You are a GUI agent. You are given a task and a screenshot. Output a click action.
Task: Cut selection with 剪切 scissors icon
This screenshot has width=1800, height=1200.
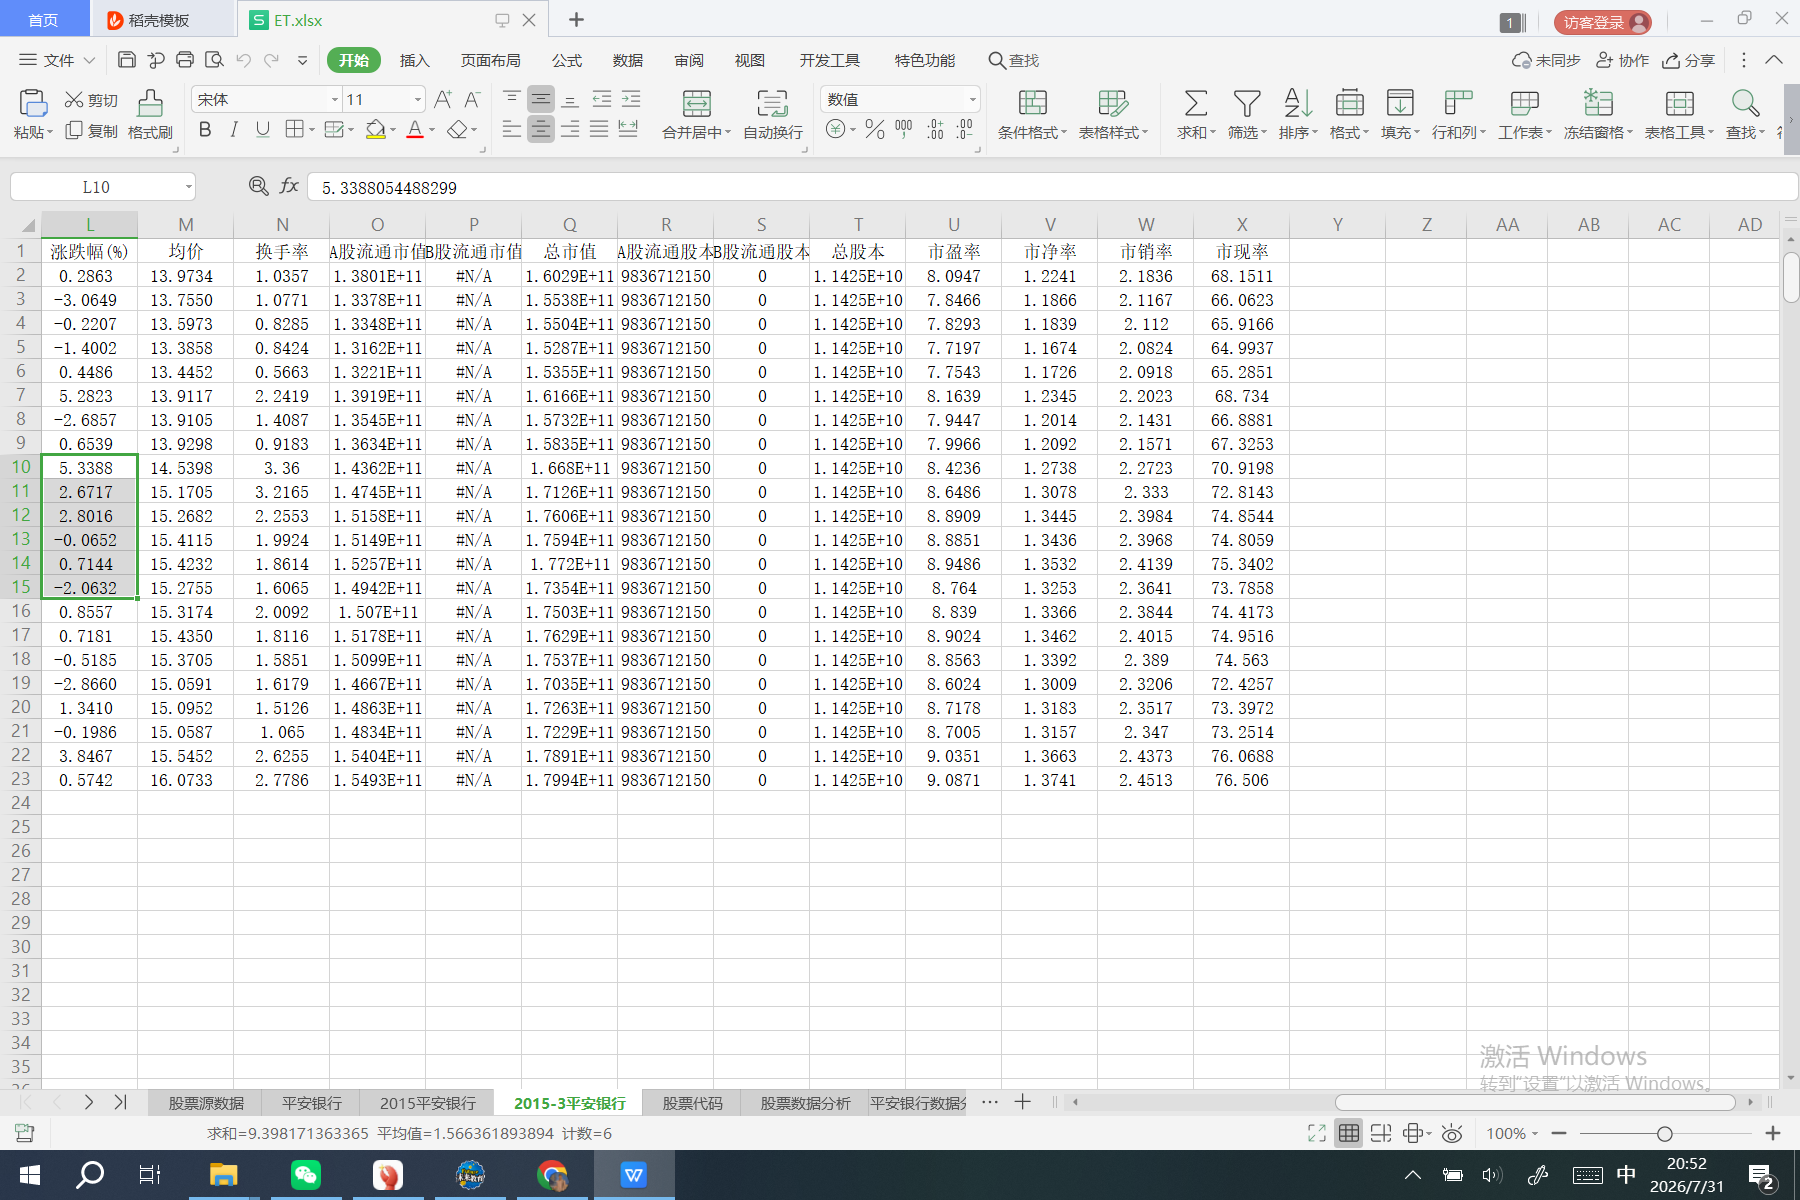coord(74,100)
